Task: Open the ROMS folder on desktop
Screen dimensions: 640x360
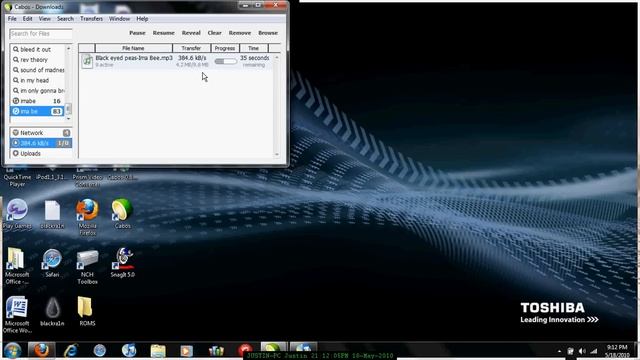Action: pos(87,311)
